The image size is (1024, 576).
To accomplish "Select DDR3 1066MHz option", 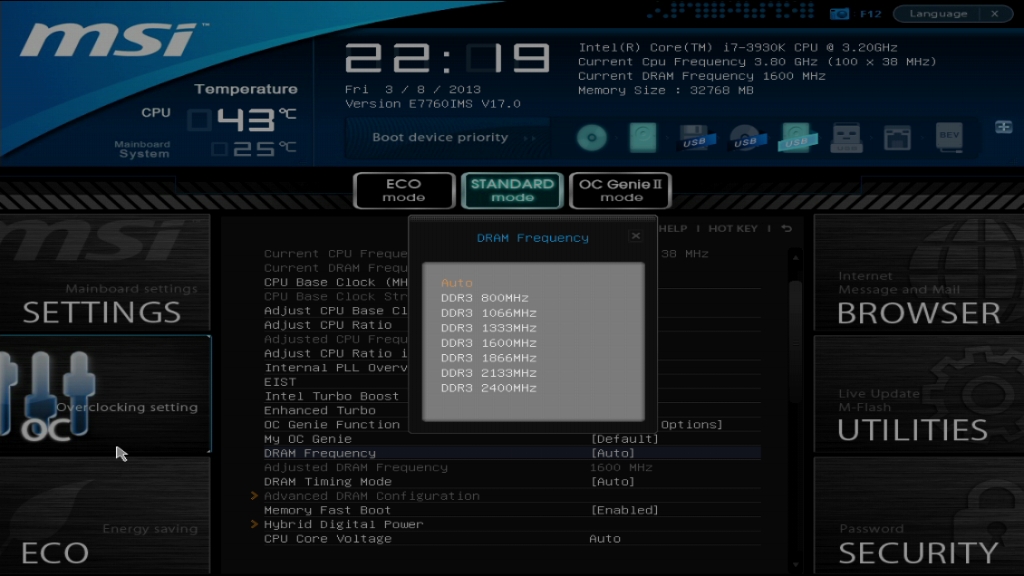I will click(488, 313).
